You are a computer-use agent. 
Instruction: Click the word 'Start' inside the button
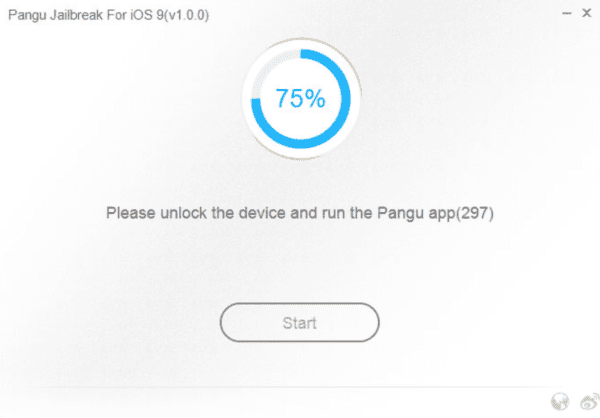point(300,323)
